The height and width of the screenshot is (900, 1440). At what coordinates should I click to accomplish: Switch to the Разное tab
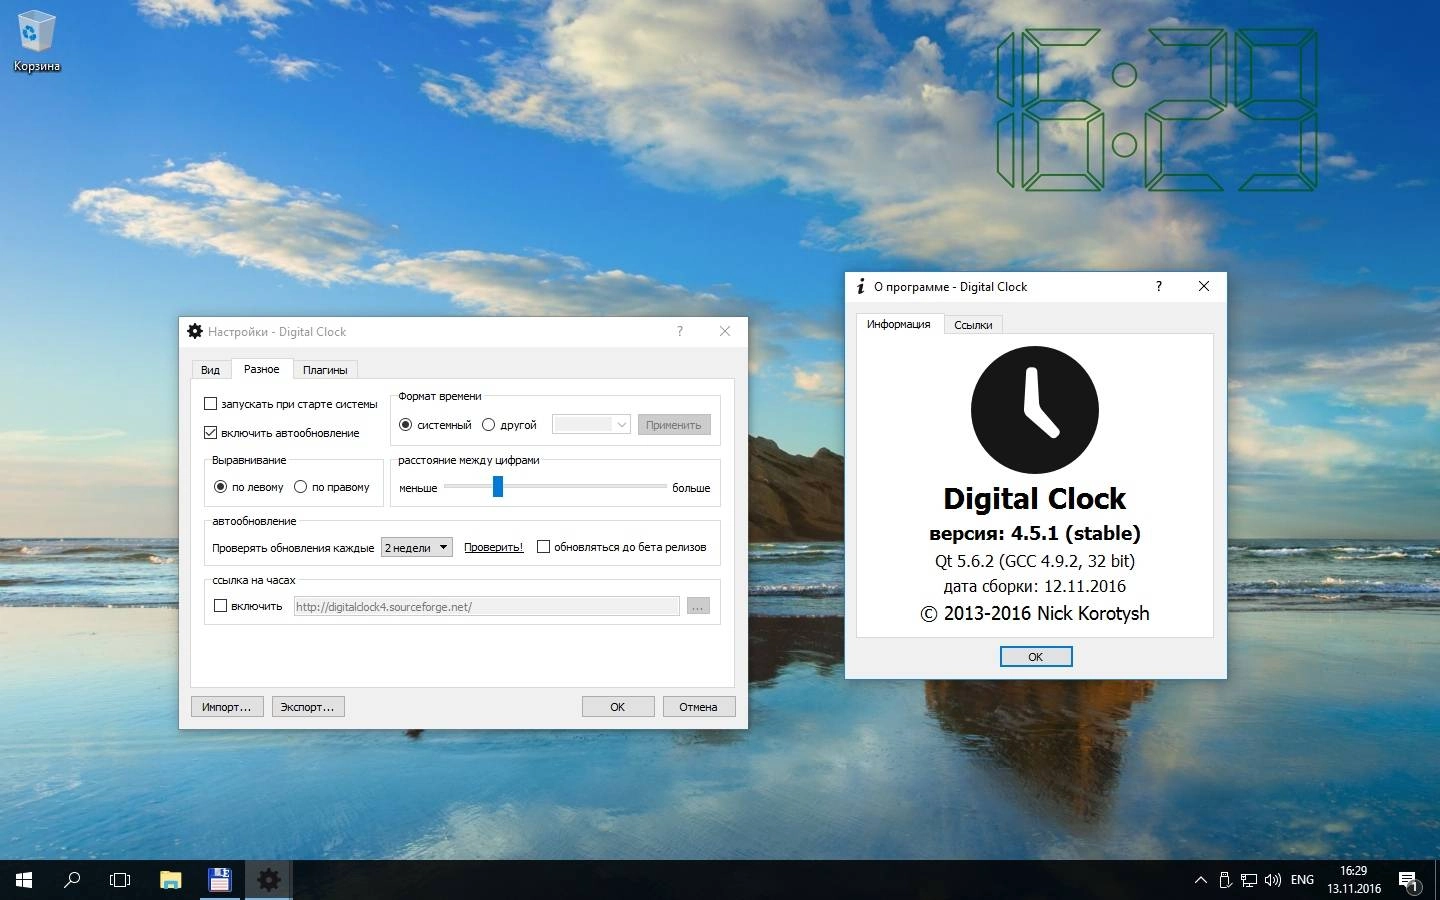pyautogui.click(x=261, y=369)
